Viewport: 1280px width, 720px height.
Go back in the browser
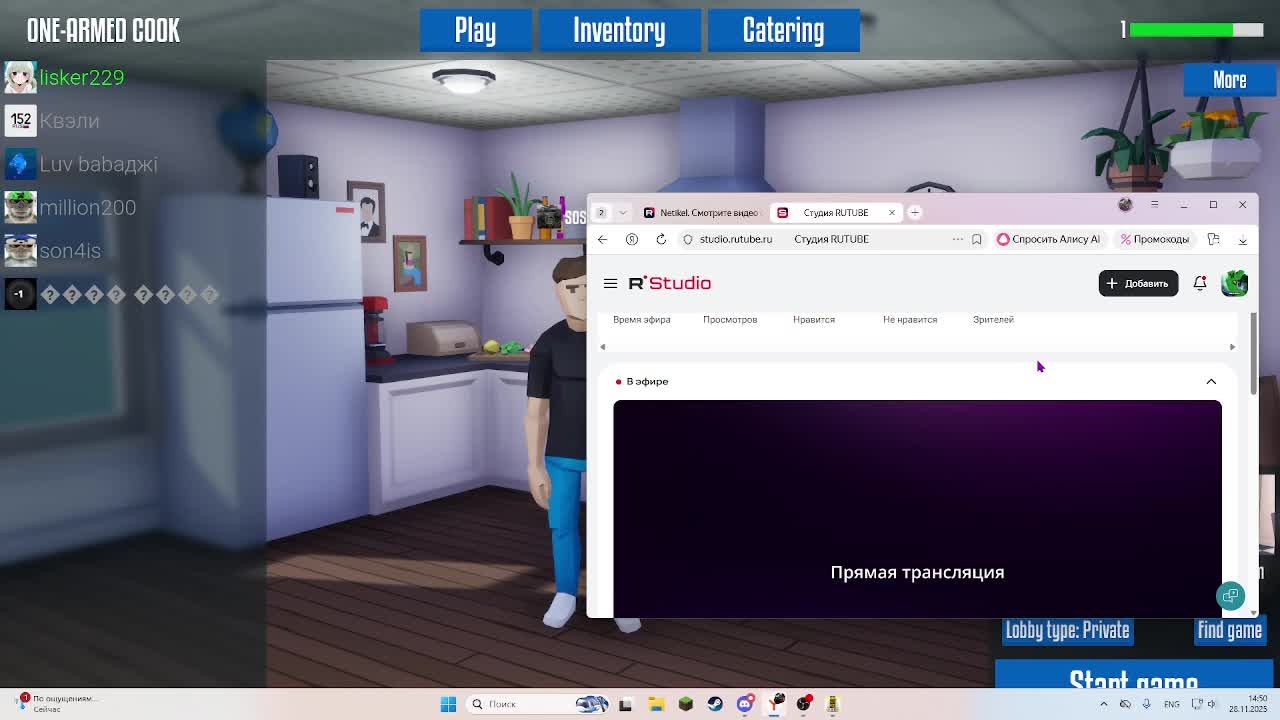pos(602,239)
